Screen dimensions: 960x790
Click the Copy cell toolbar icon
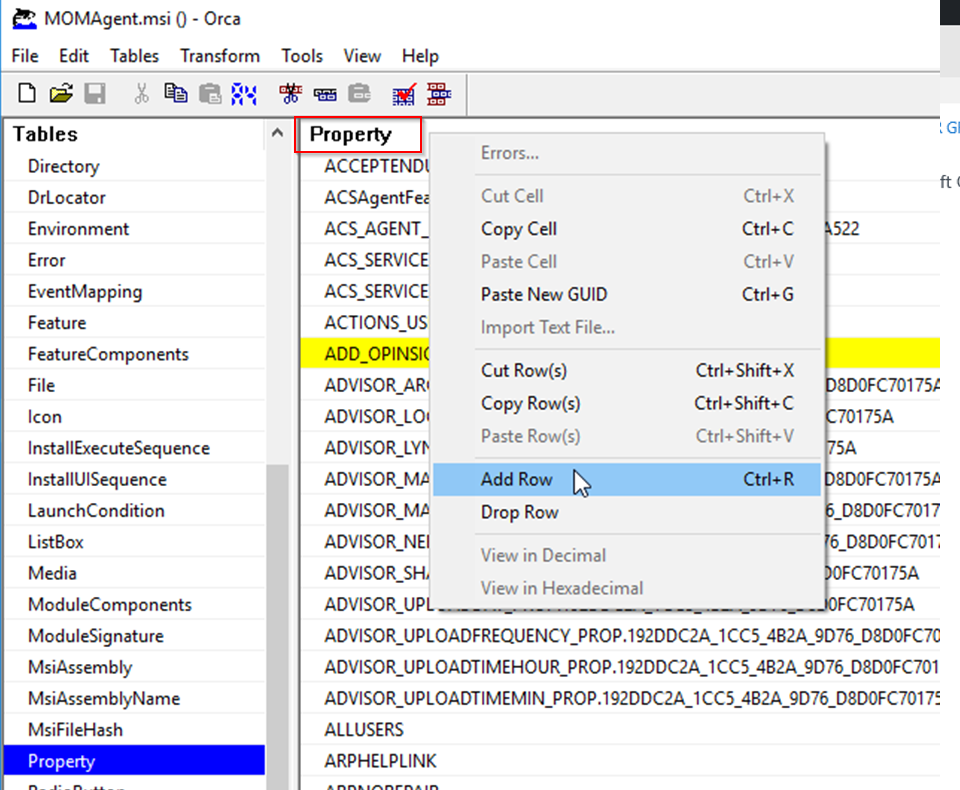coord(176,94)
